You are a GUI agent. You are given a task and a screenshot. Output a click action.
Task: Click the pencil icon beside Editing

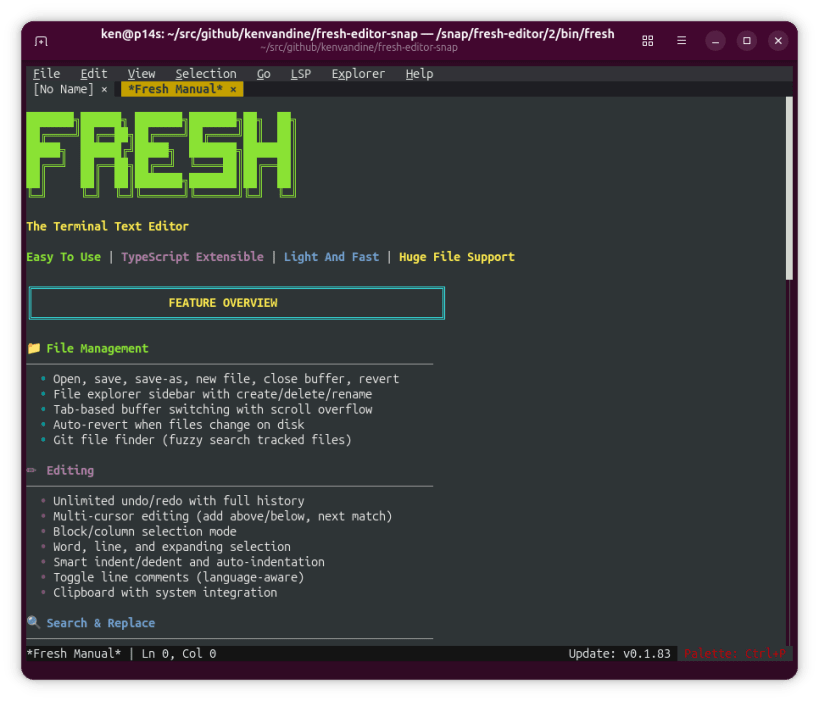click(x=32, y=470)
